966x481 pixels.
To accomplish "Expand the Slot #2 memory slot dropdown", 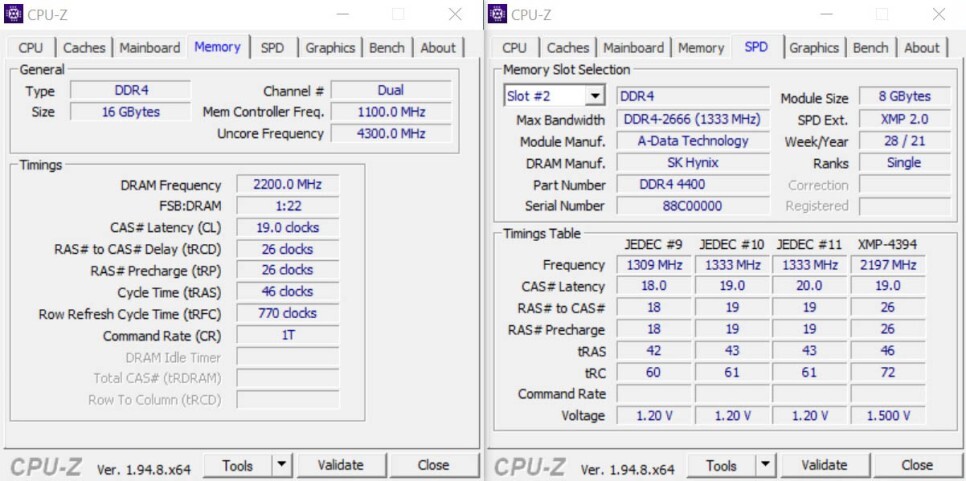I will click(595, 96).
